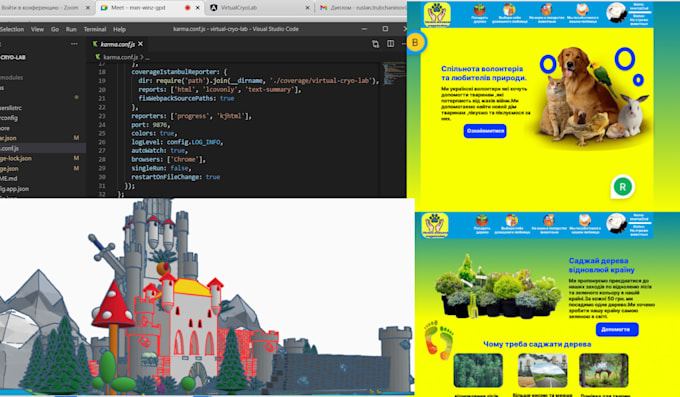This screenshot has width=680, height=397.
Task: Open the Go menu in VS Code
Action: (x=55, y=29)
